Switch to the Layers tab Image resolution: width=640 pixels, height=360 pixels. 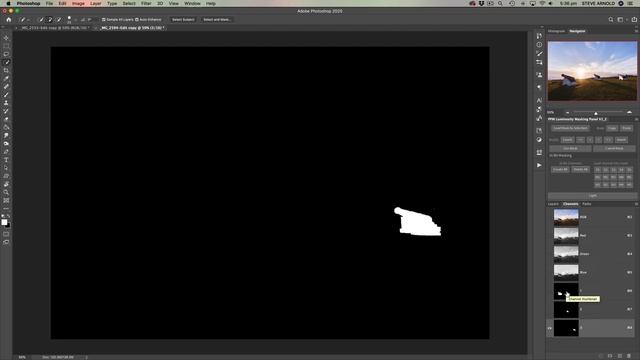pyautogui.click(x=553, y=204)
